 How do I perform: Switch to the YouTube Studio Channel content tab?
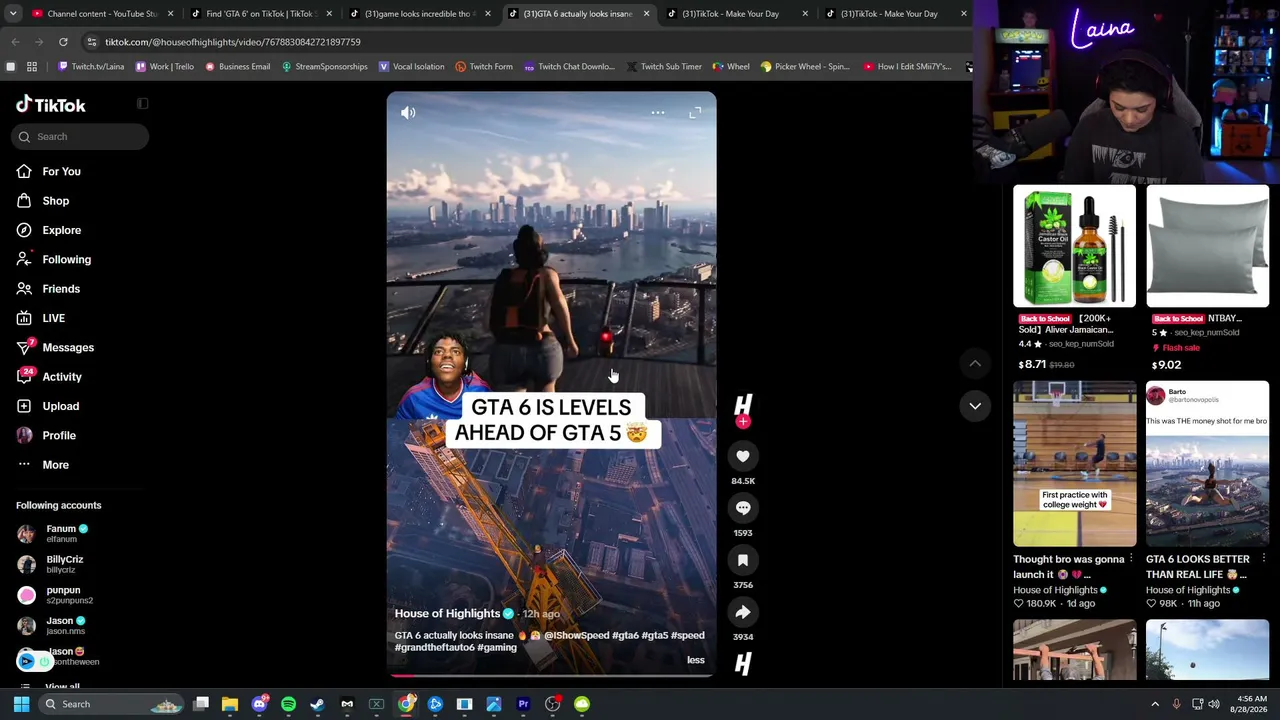point(101,14)
